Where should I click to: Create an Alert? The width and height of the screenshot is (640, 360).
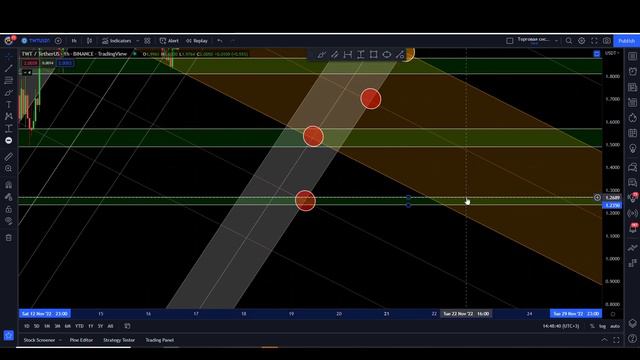pos(169,41)
